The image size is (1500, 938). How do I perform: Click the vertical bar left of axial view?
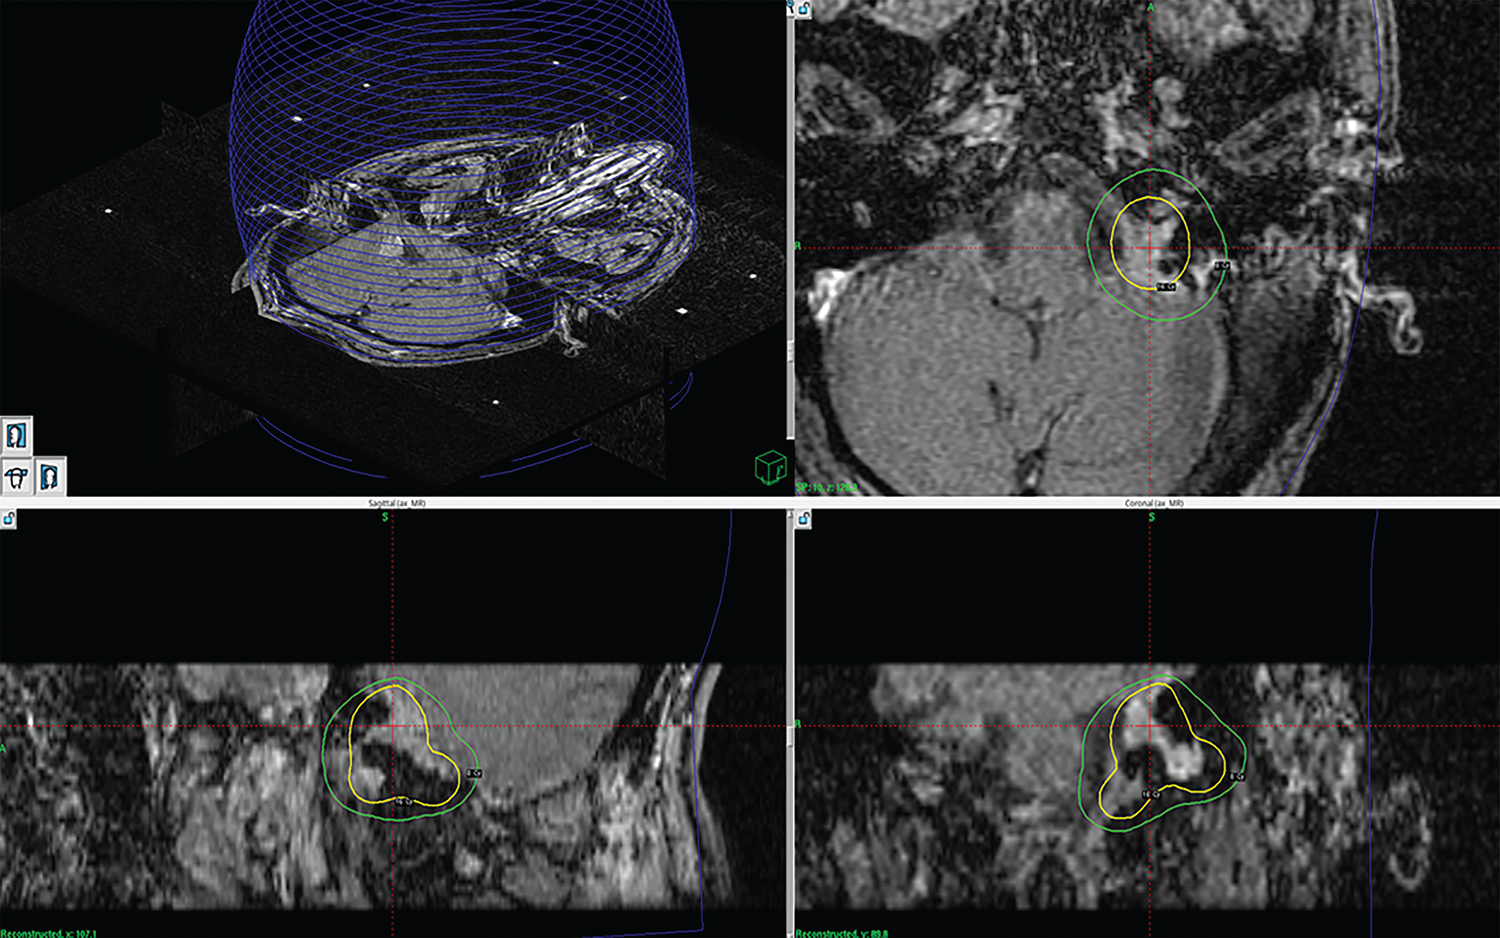click(x=791, y=250)
